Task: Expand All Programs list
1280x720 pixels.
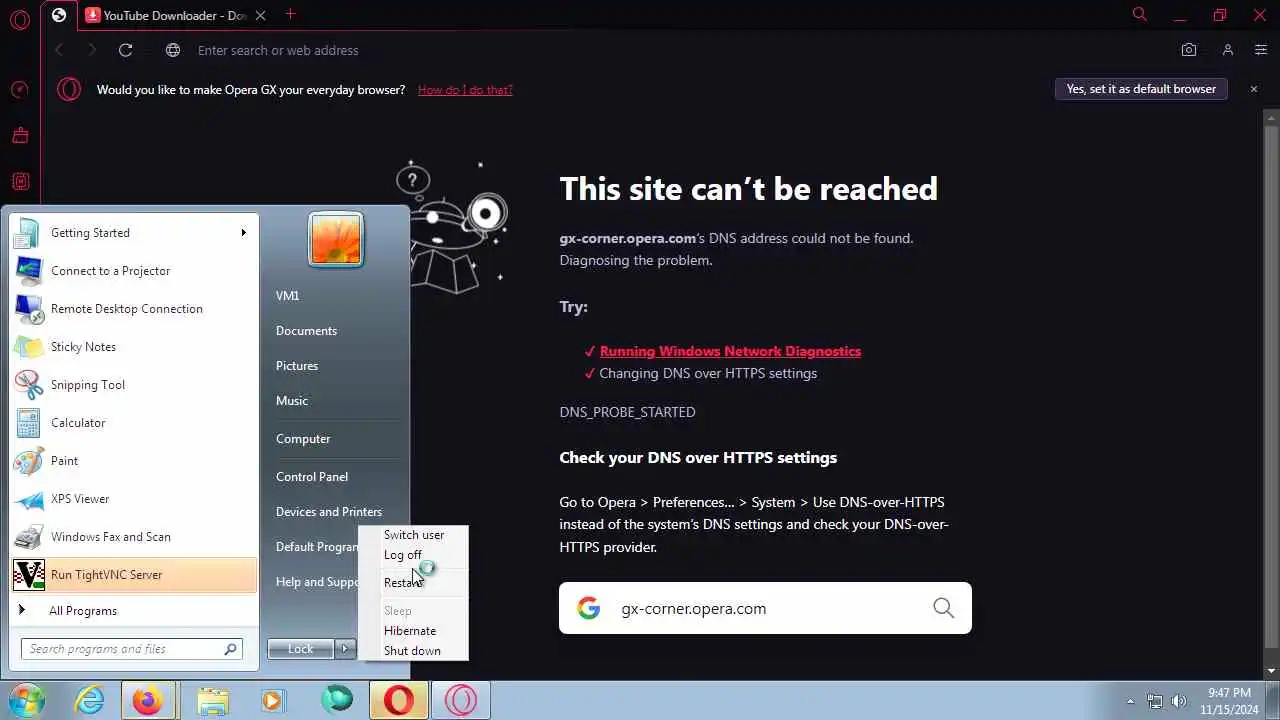Action: pos(134,611)
